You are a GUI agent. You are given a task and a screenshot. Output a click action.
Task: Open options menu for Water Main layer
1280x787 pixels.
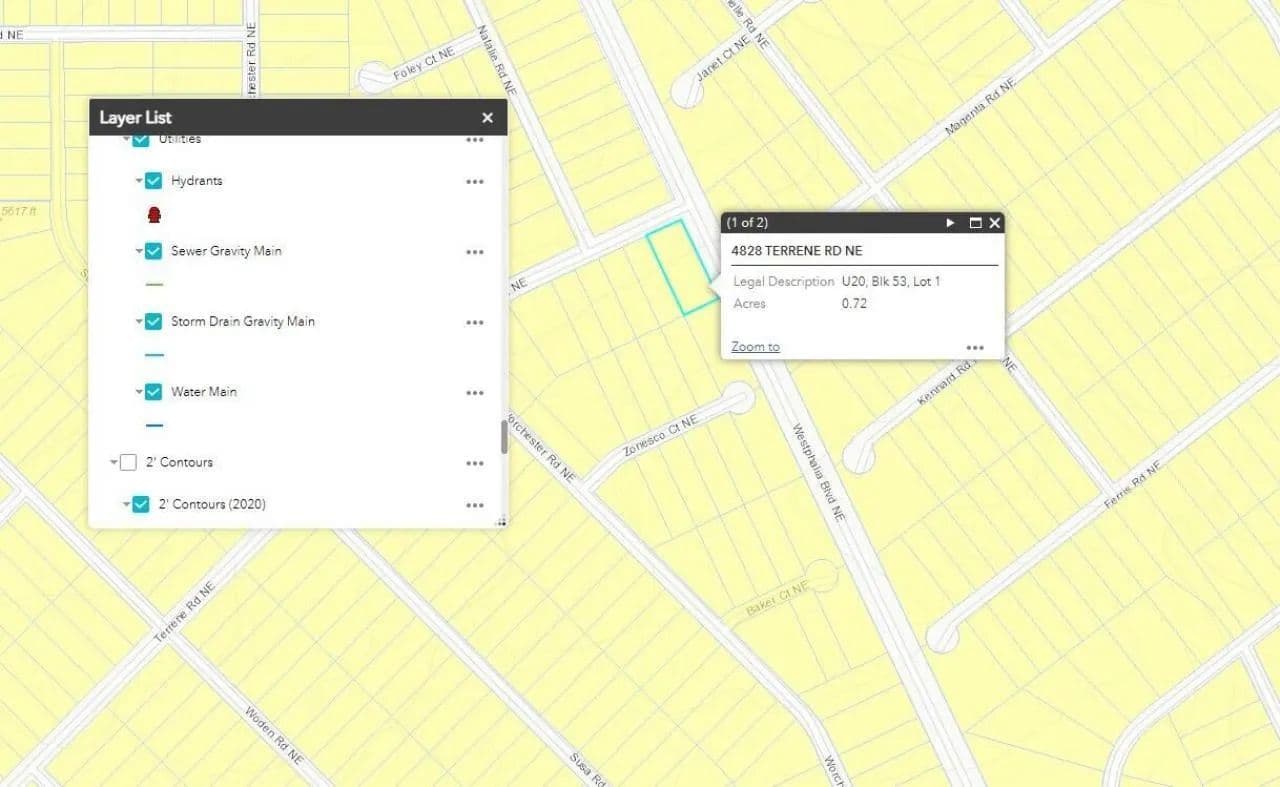(474, 393)
